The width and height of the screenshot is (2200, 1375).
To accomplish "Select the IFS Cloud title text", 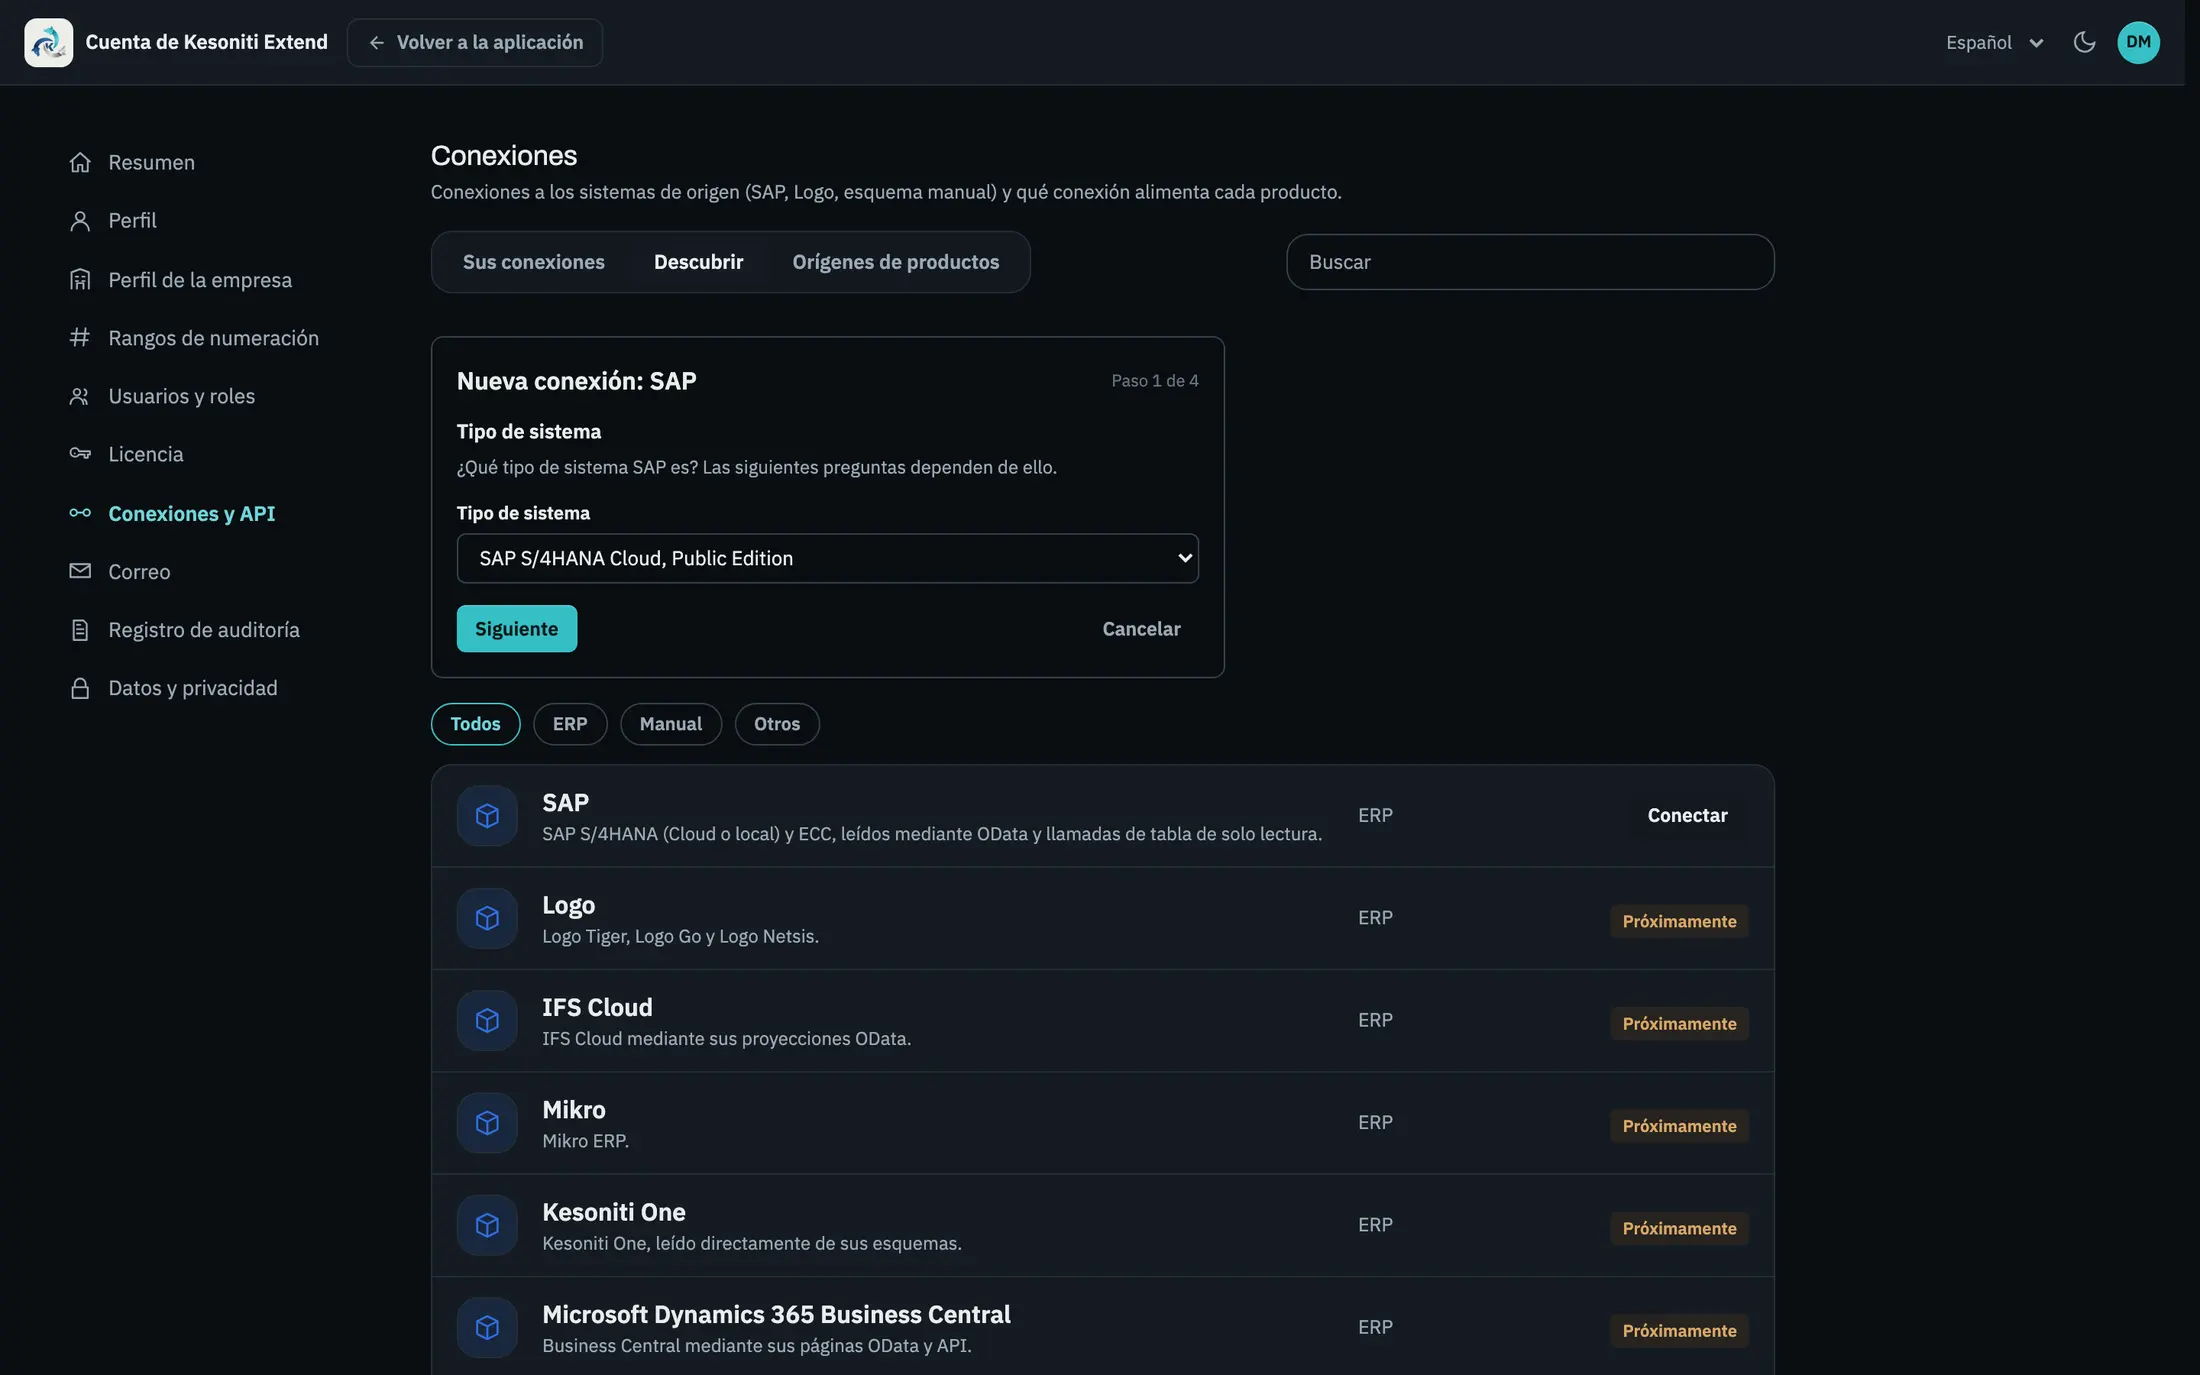I will click(597, 1007).
